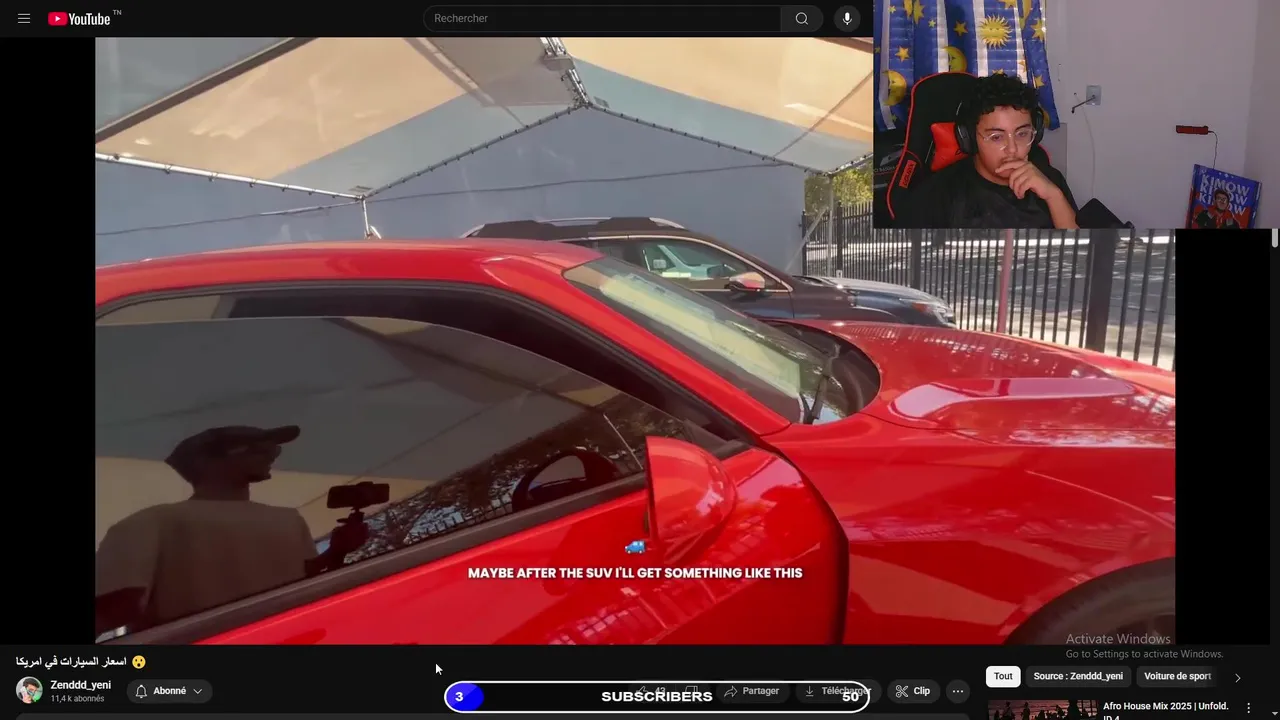Click the Télécharger download button
Screen dimensions: 1280x720
pyautogui.click(x=837, y=691)
